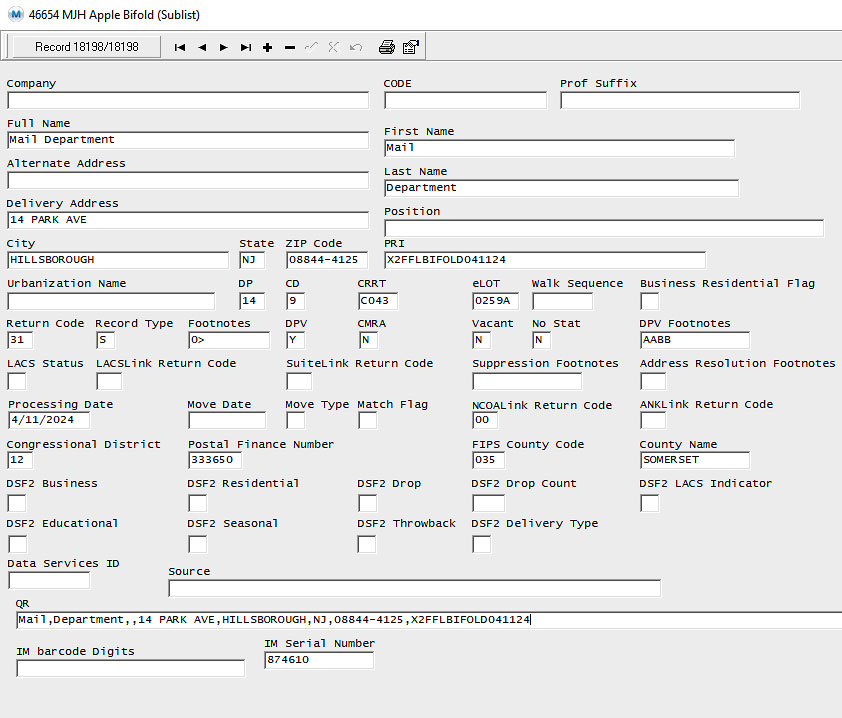Delete record using the minus icon

click(290, 47)
